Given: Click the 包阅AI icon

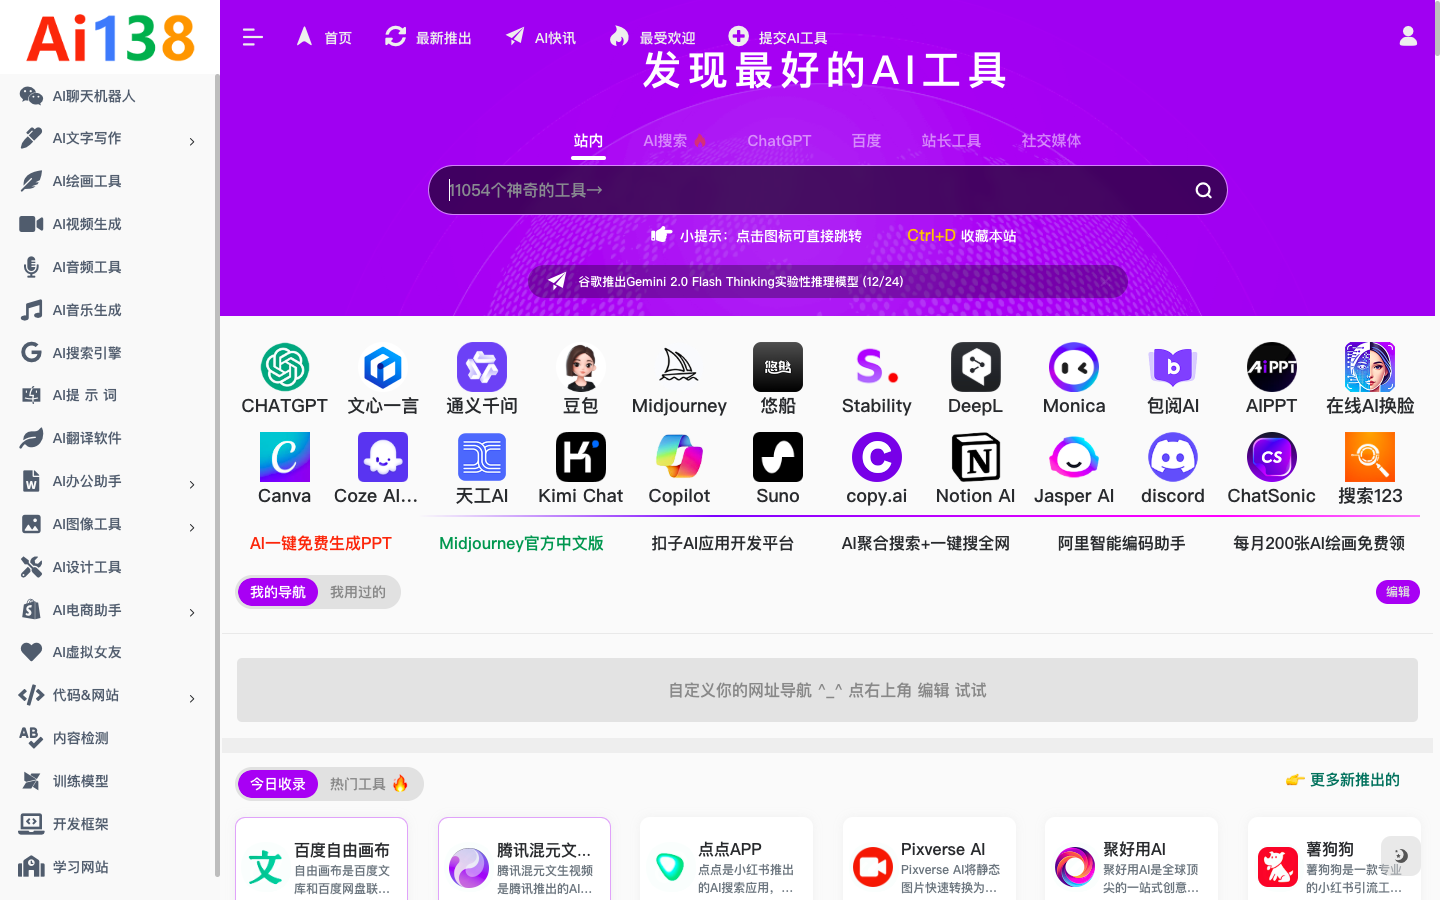Looking at the screenshot, I should pyautogui.click(x=1173, y=367).
